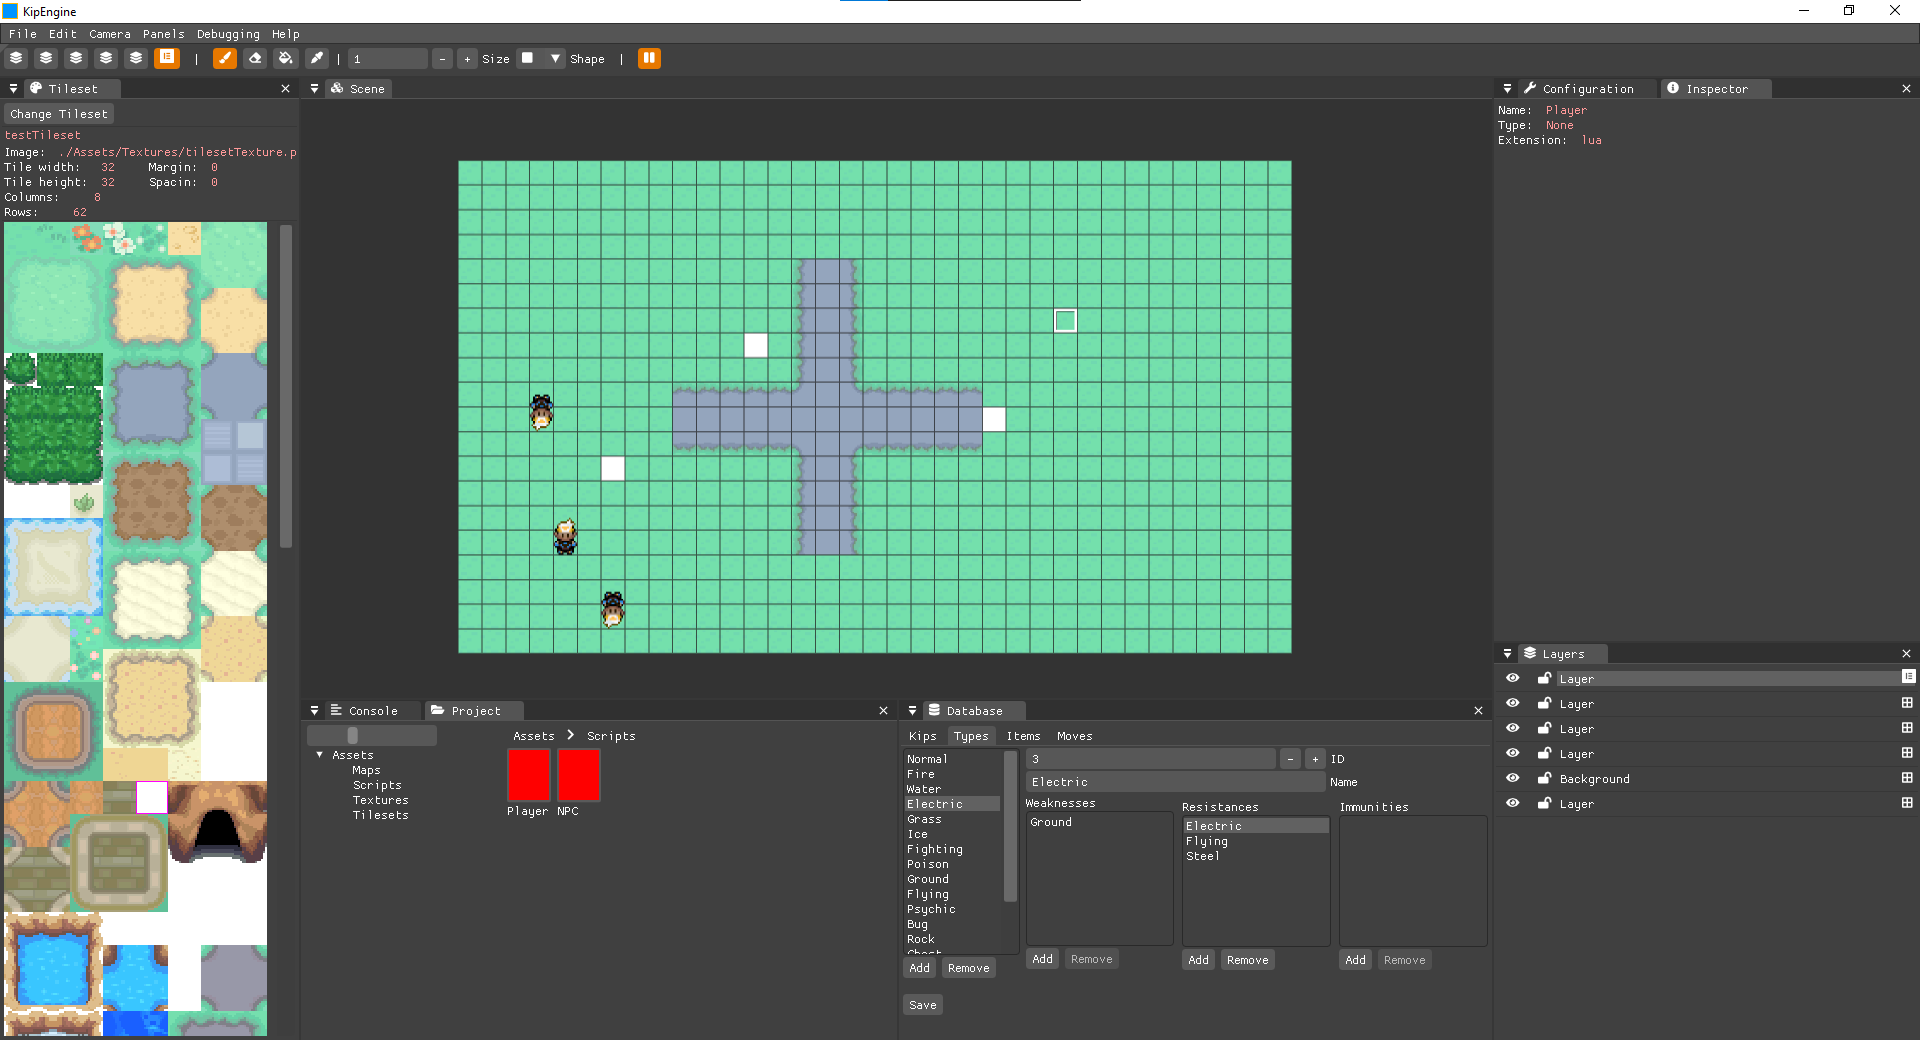The image size is (1920, 1040).
Task: Click the type Name field showing Electric
Action: [x=1175, y=782]
